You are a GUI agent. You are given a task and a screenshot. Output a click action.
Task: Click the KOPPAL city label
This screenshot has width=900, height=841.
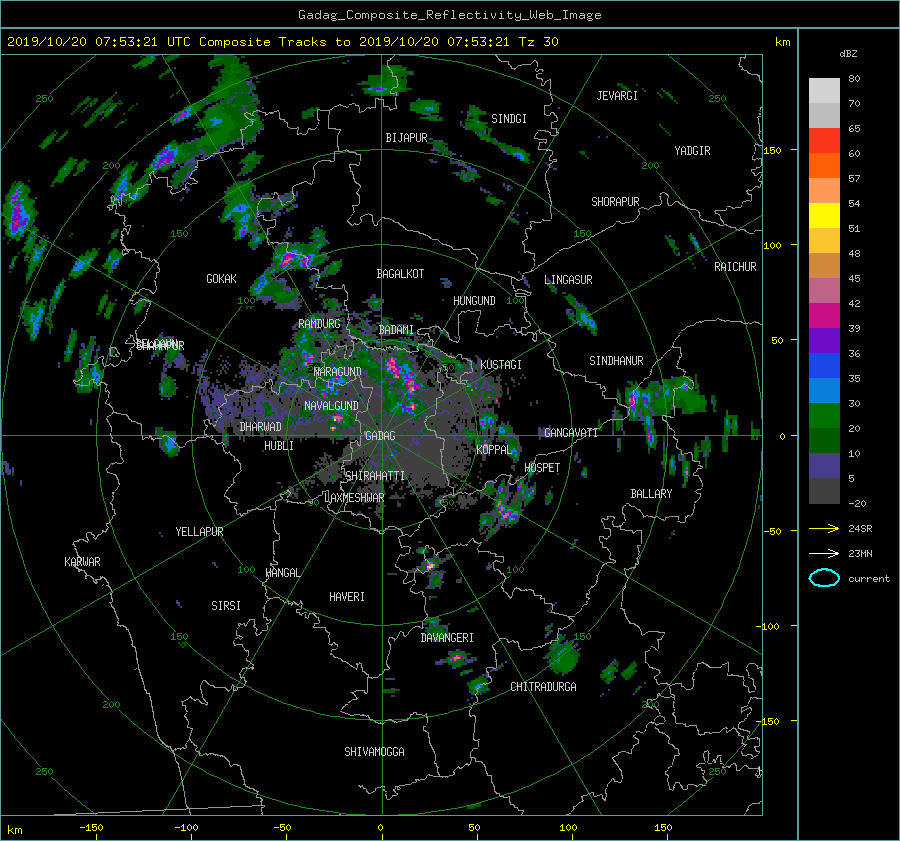pos(494,449)
